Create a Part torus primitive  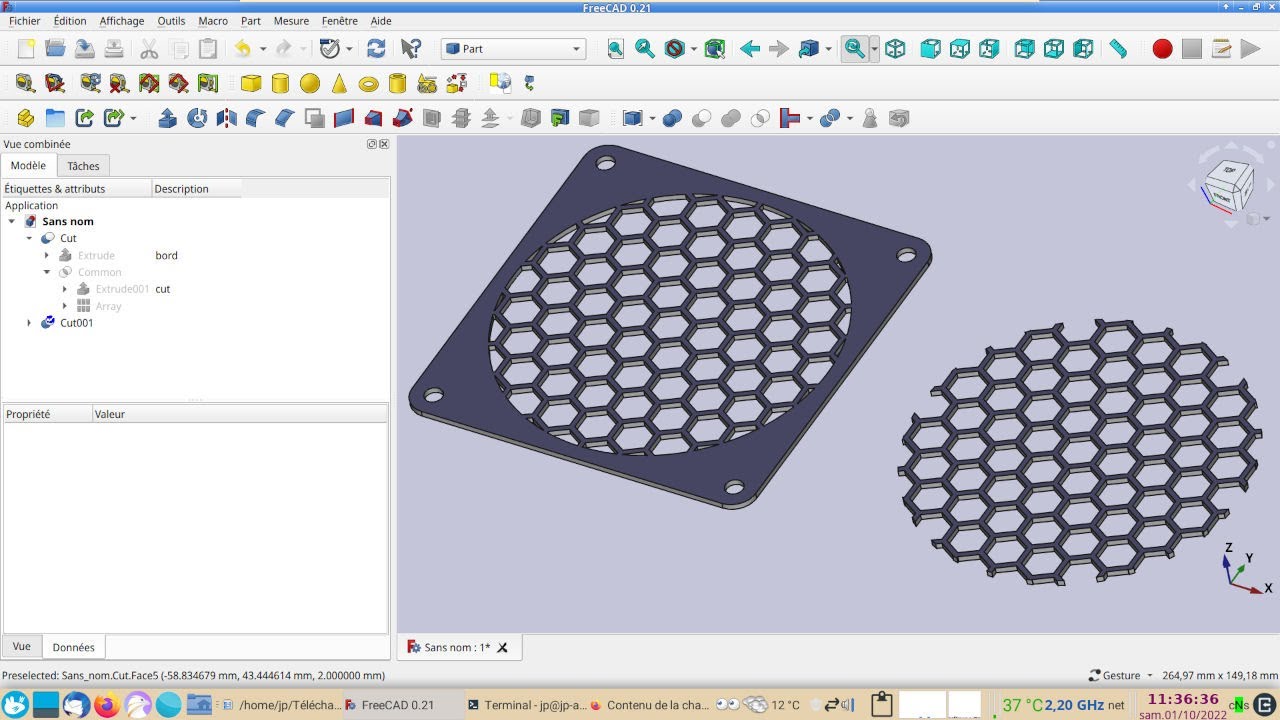click(x=368, y=84)
